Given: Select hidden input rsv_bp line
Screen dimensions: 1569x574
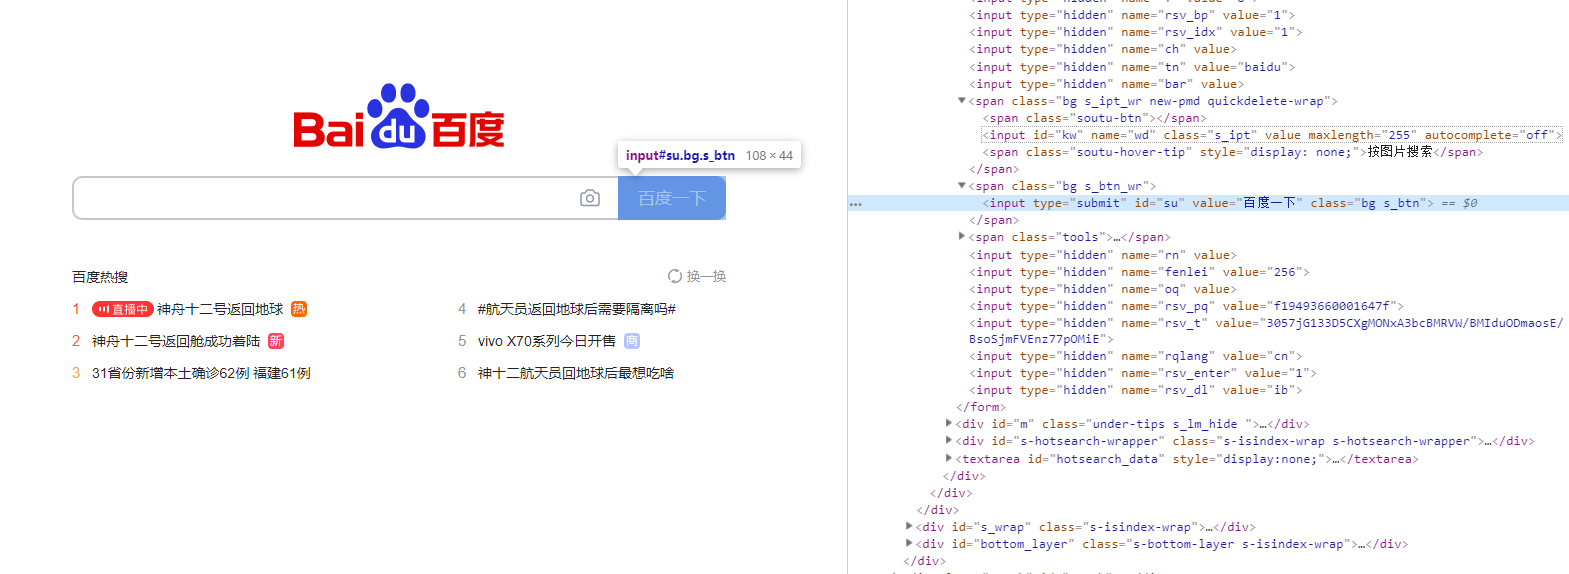Looking at the screenshot, I should point(1132,15).
